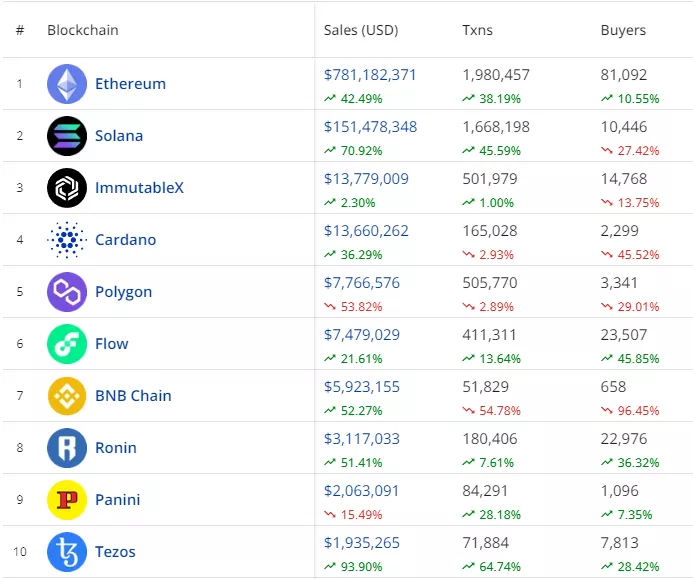The height and width of the screenshot is (579, 693).
Task: Click the Ethereum diamond logo icon
Action: (67, 84)
